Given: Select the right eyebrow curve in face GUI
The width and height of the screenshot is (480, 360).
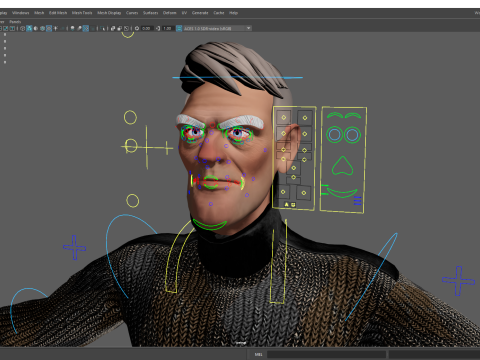Looking at the screenshot, I should click(x=353, y=115).
